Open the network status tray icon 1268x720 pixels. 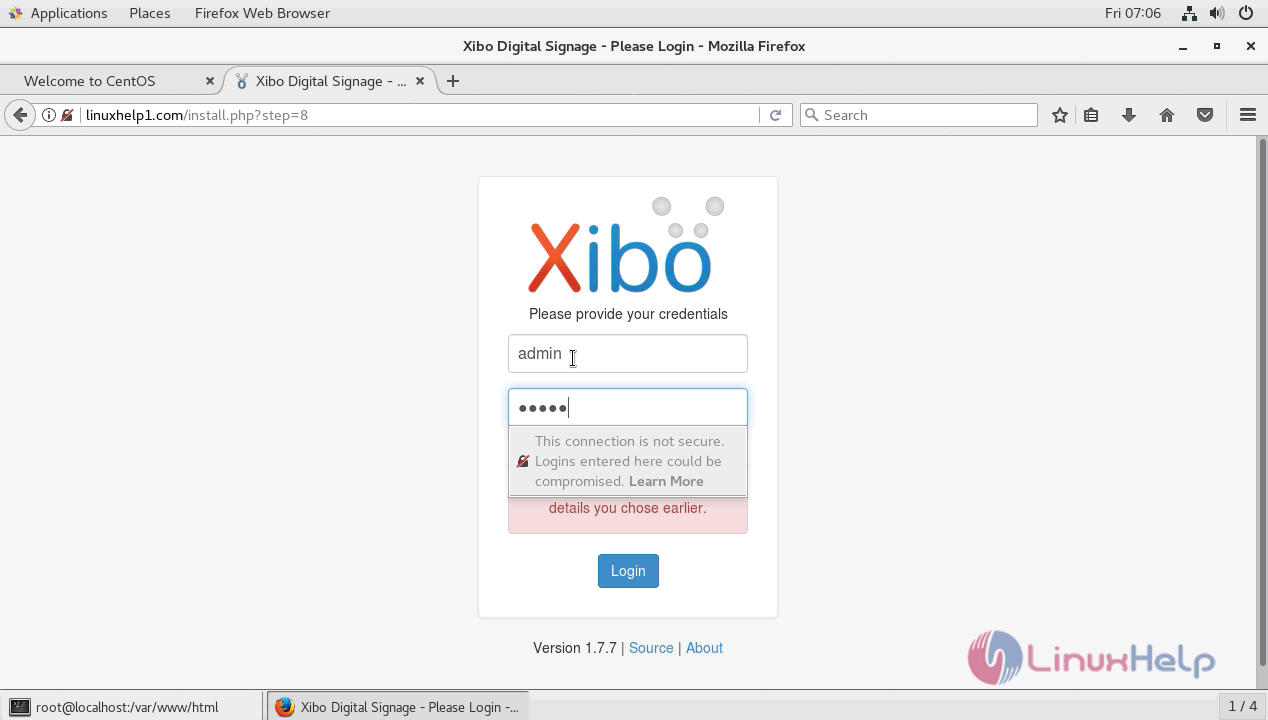click(1189, 13)
